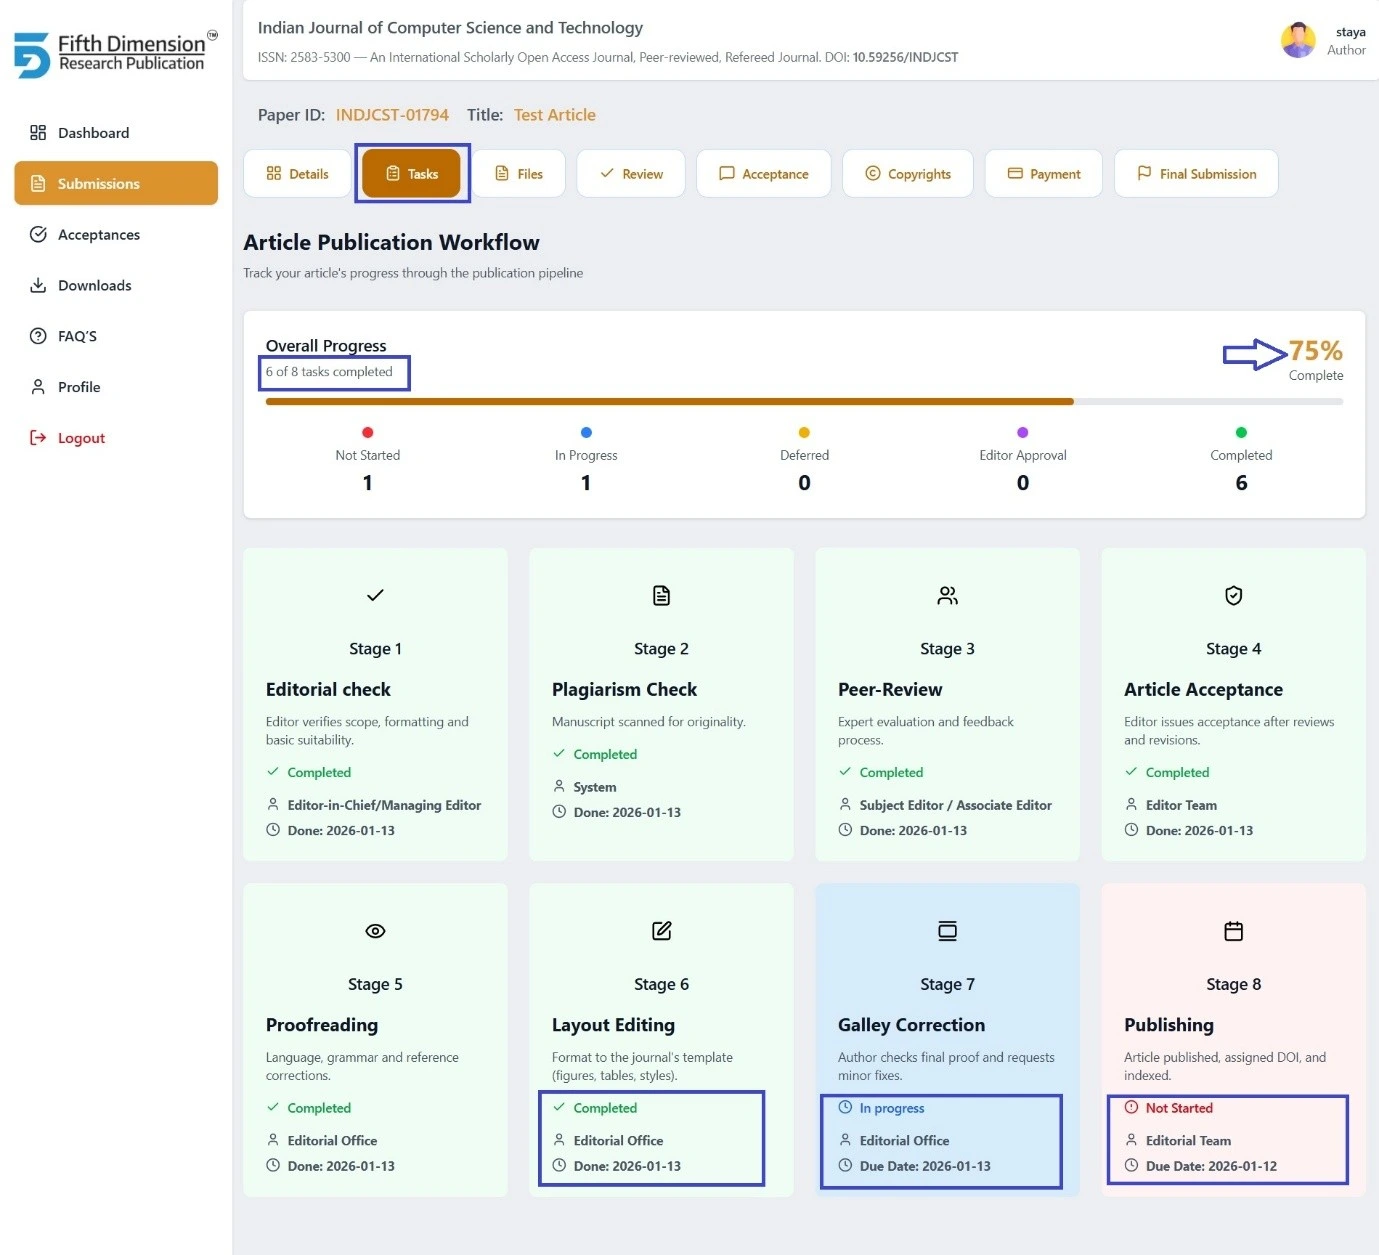1379x1255 pixels.
Task: Click the Stage 6 edit pencil icon
Action: [661, 931]
